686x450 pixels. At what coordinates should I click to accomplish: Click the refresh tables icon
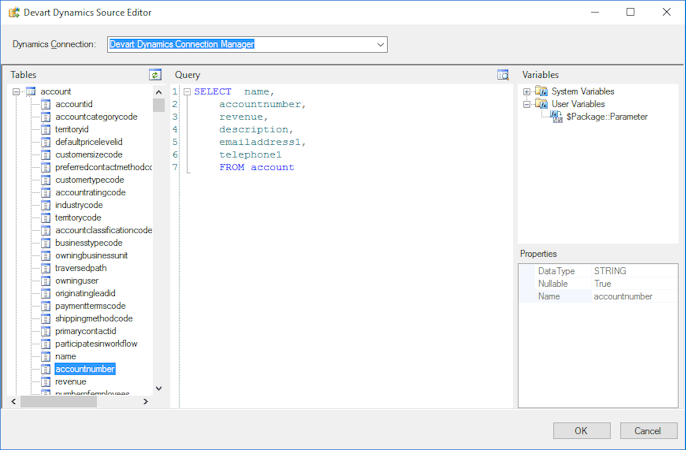click(155, 75)
